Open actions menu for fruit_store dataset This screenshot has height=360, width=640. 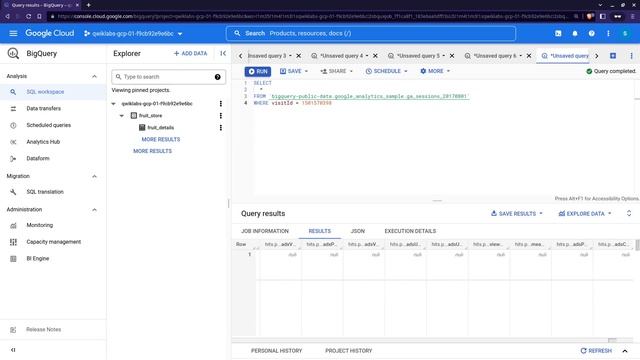[x=221, y=116]
